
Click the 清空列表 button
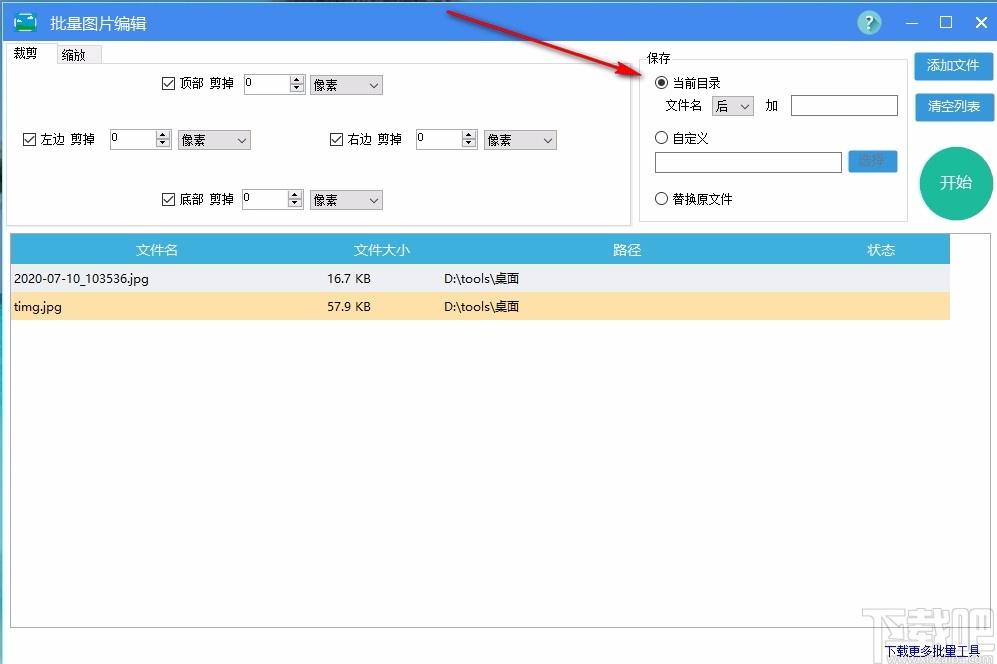click(954, 107)
